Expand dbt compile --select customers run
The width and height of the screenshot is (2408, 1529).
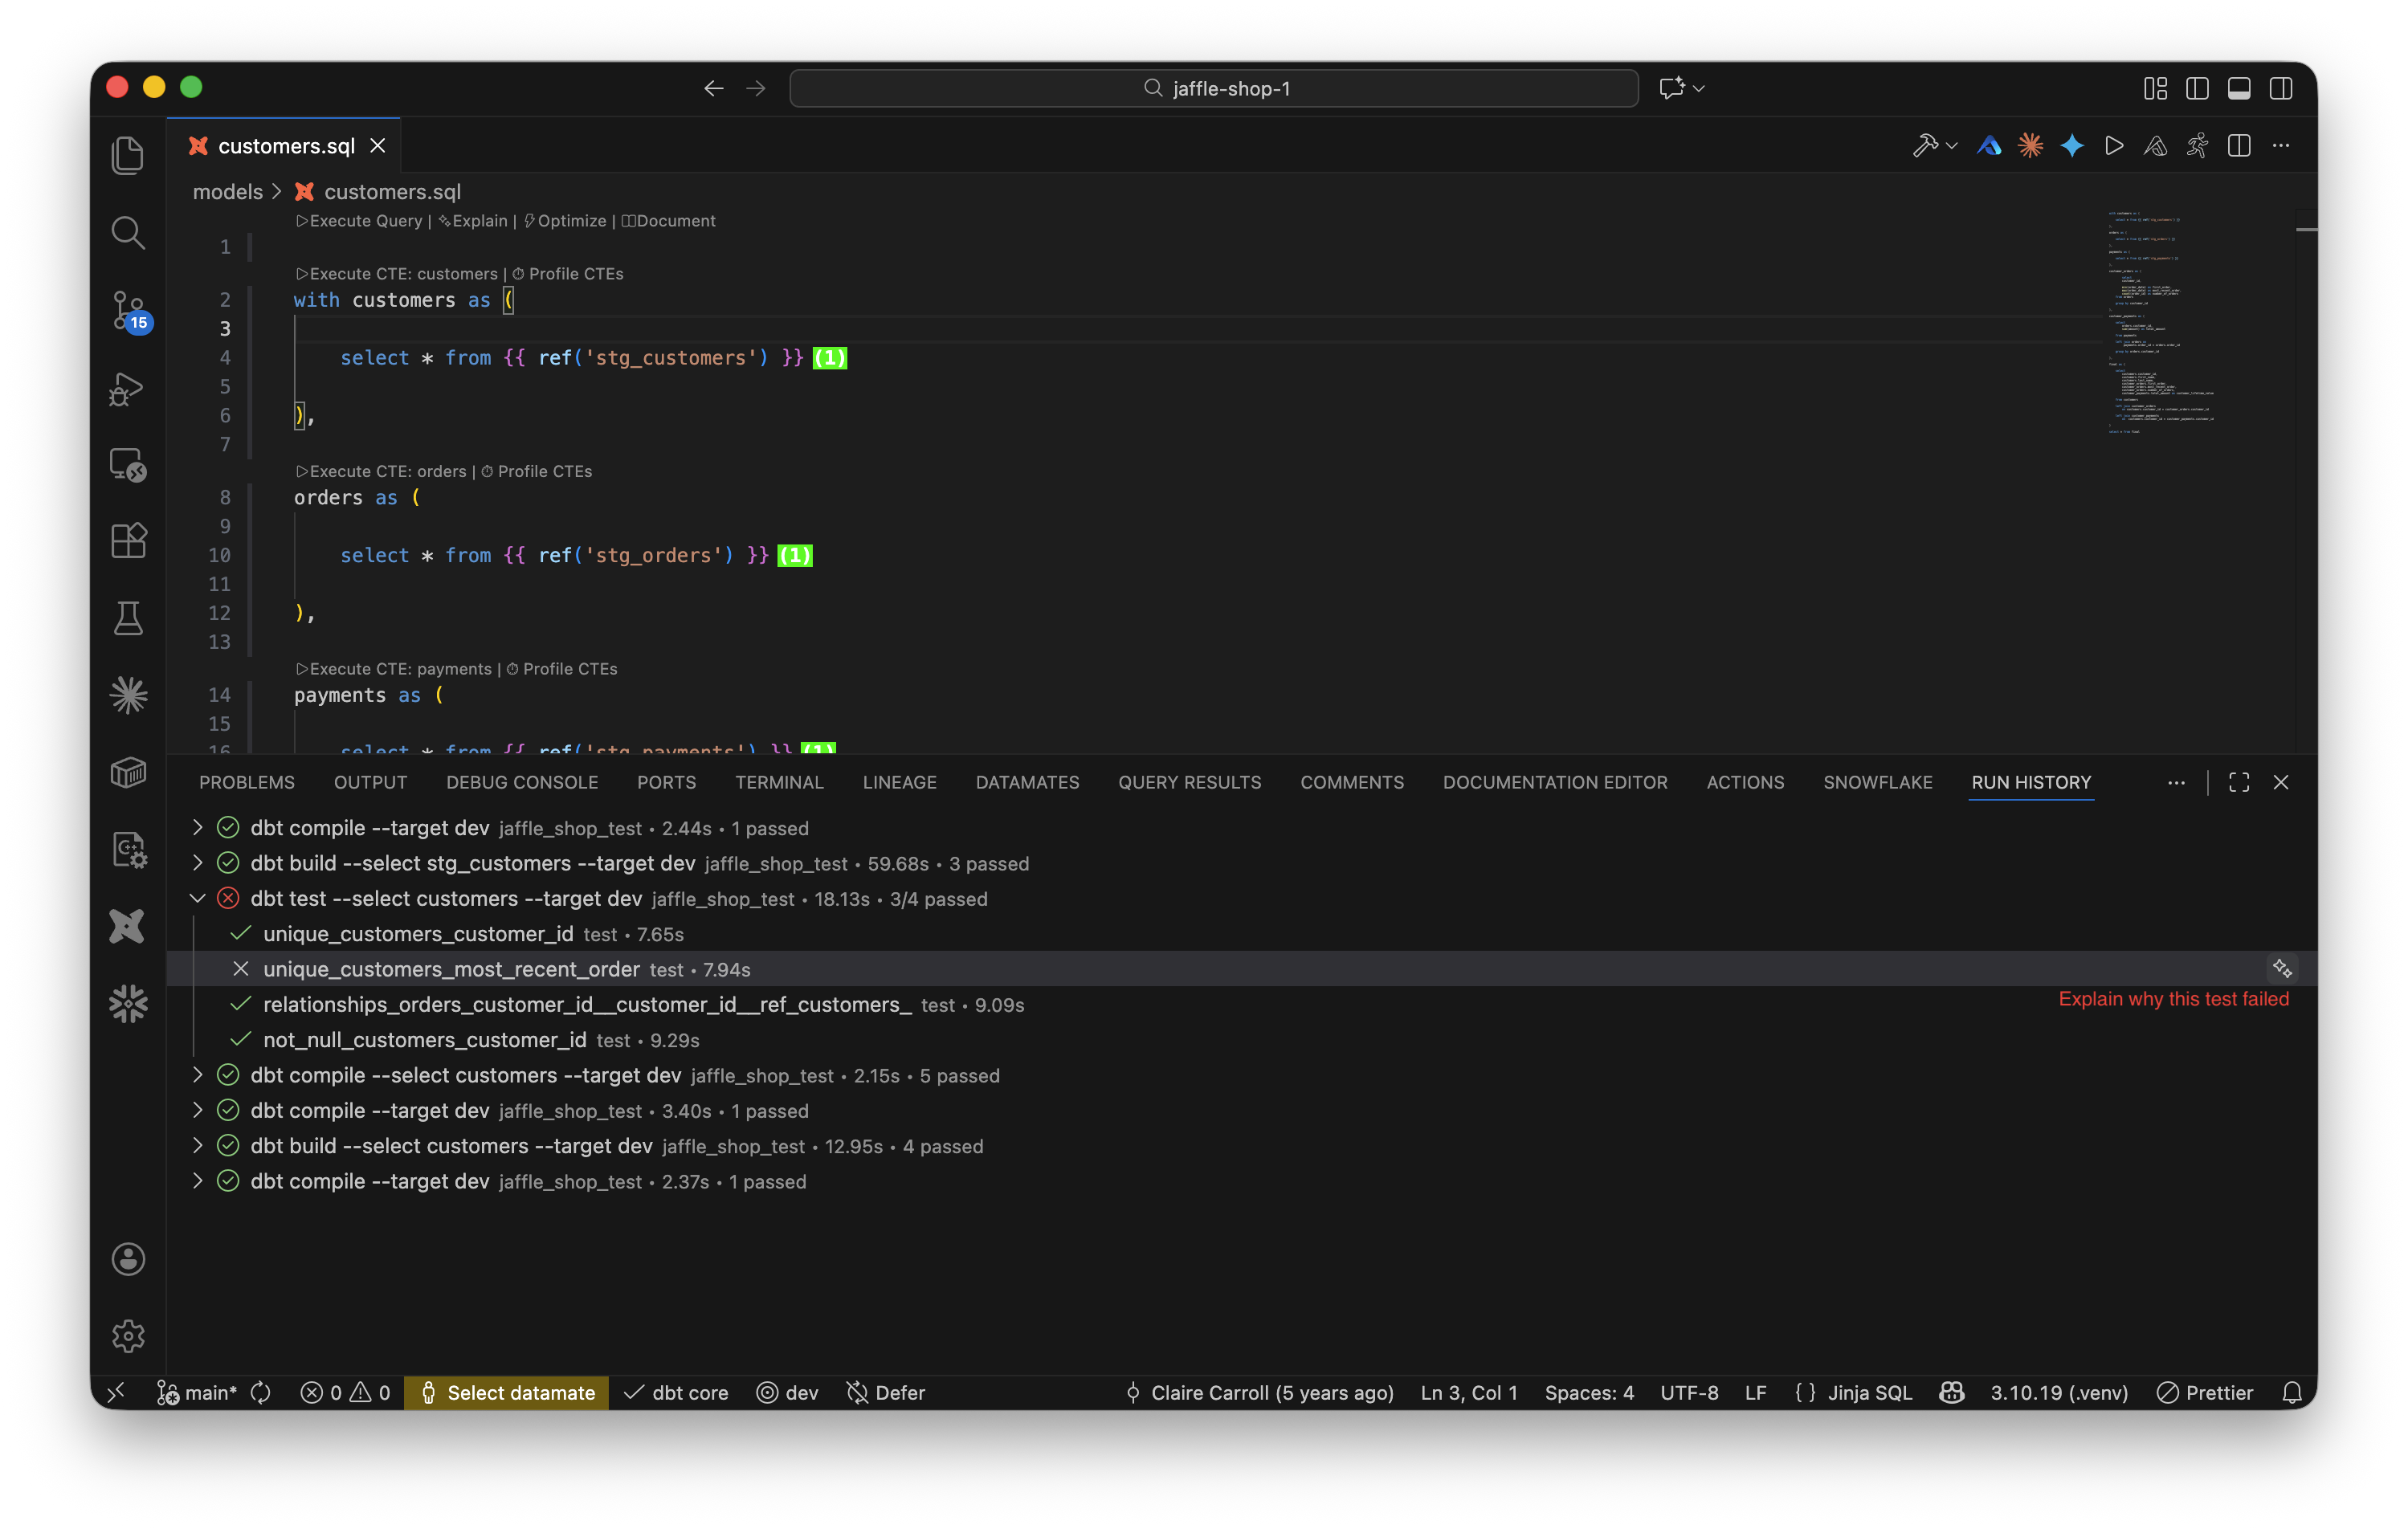click(197, 1075)
